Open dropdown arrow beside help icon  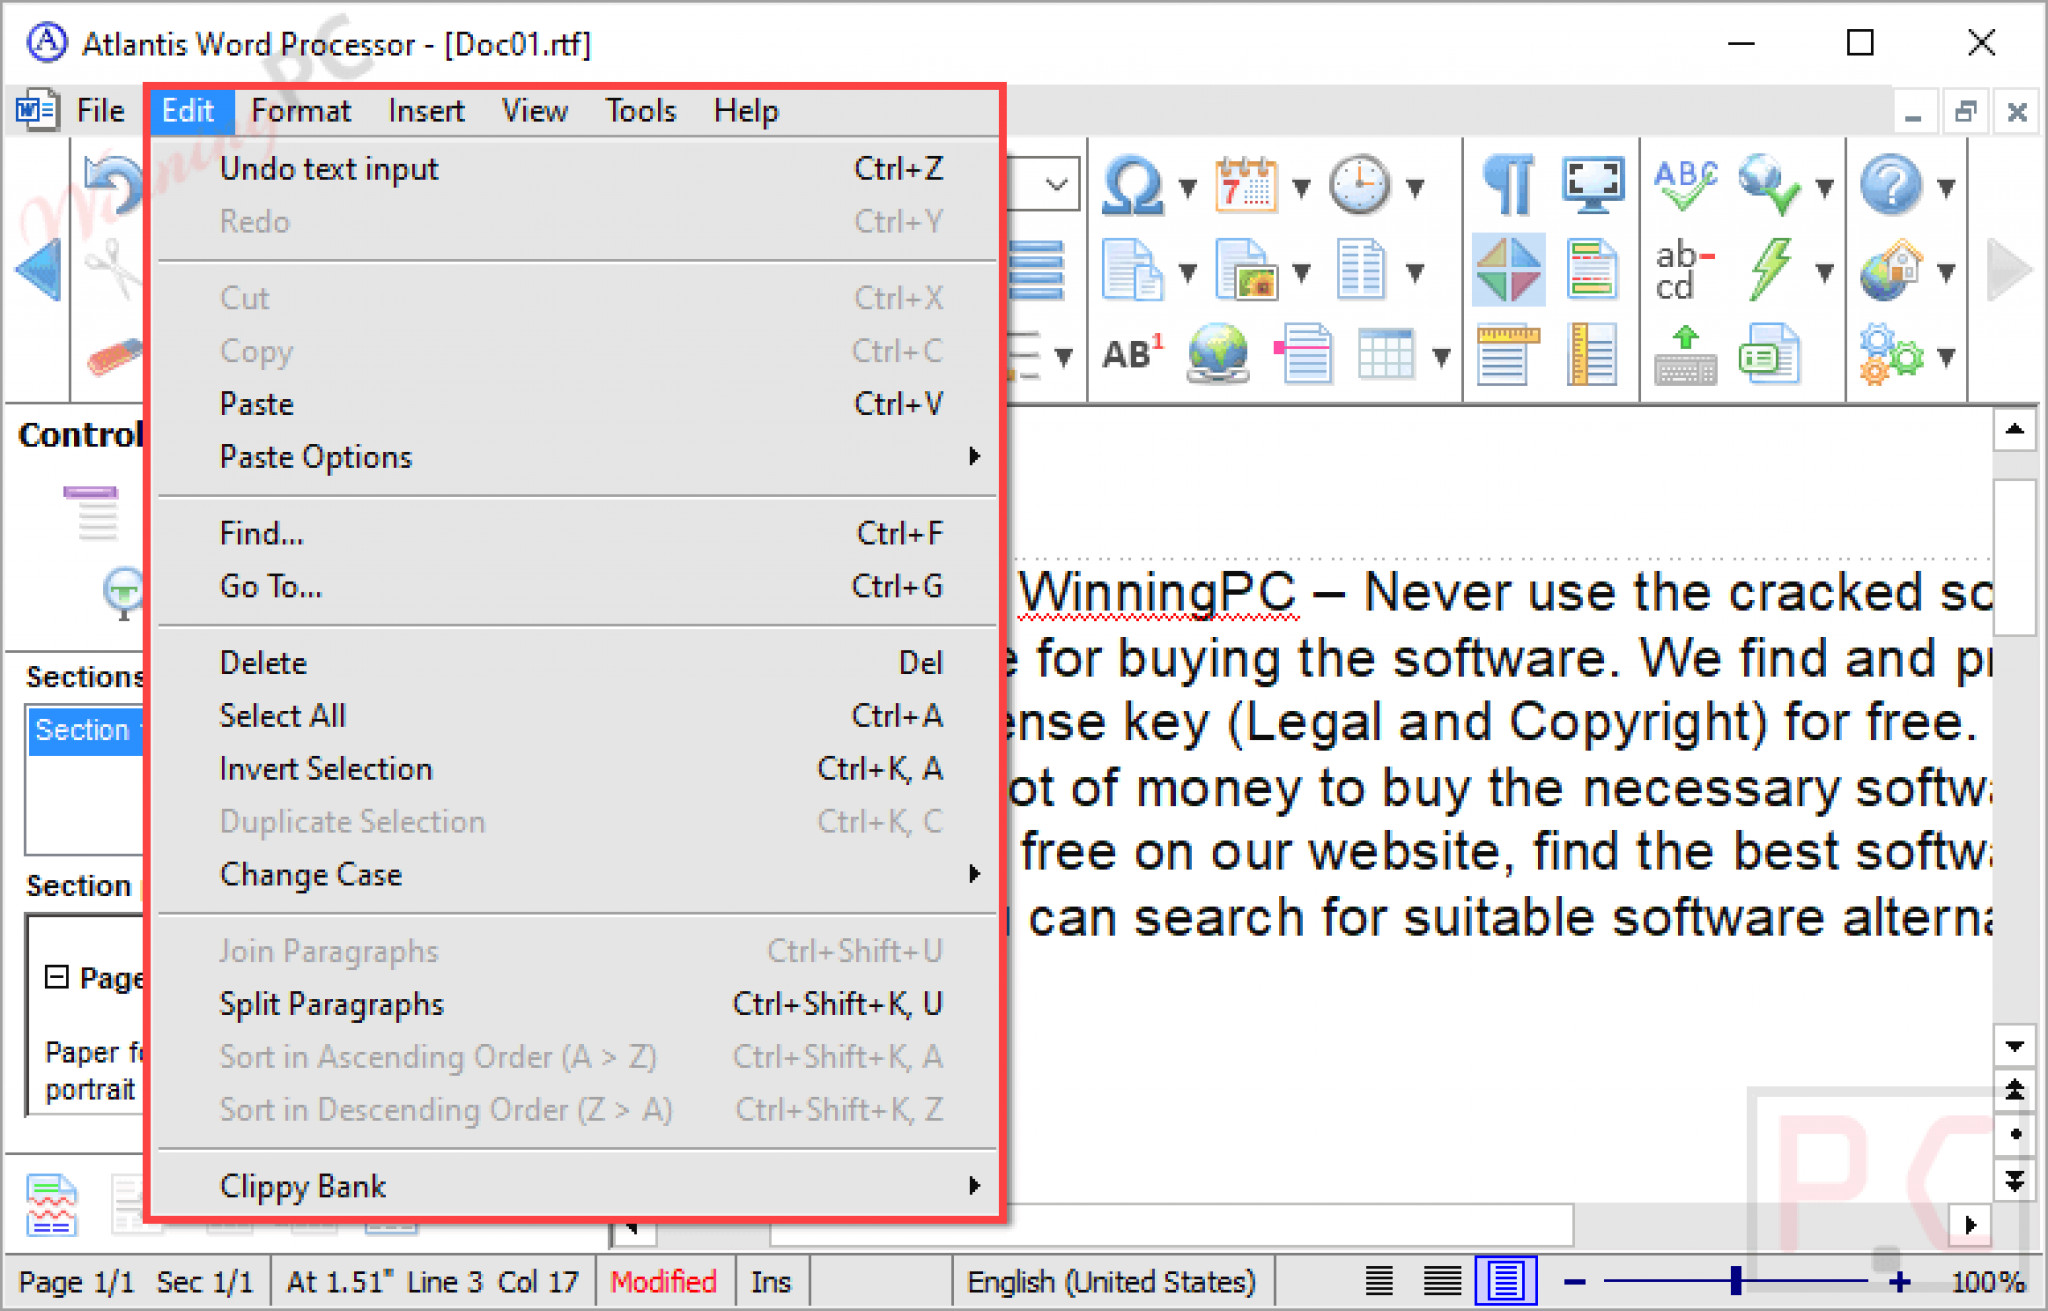(1946, 187)
